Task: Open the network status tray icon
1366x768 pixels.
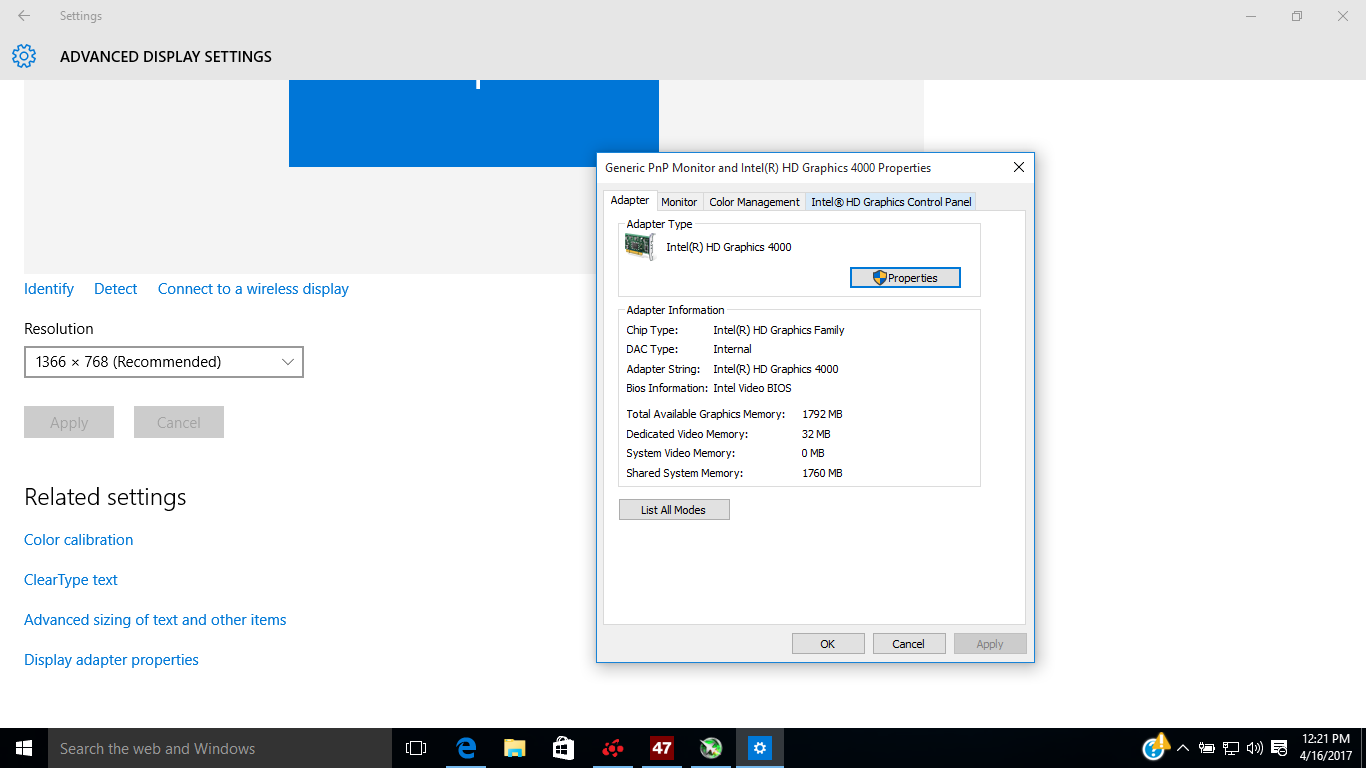Action: (x=1230, y=748)
